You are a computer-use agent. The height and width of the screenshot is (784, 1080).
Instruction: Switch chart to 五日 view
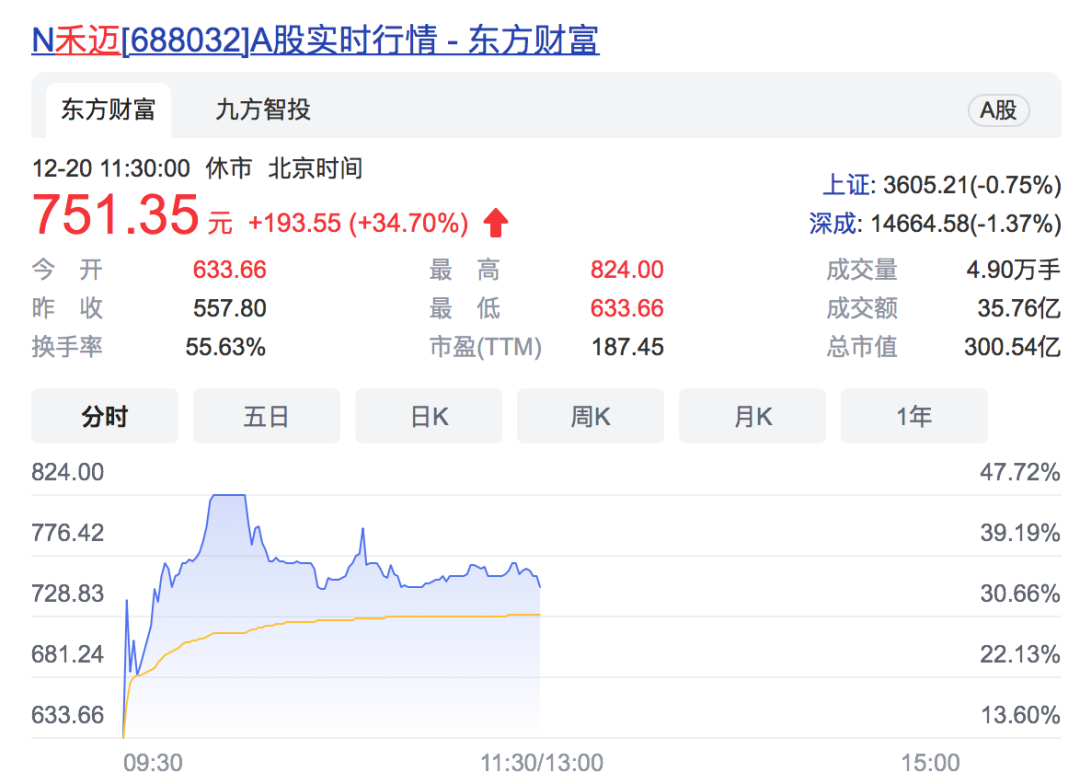coord(266,416)
